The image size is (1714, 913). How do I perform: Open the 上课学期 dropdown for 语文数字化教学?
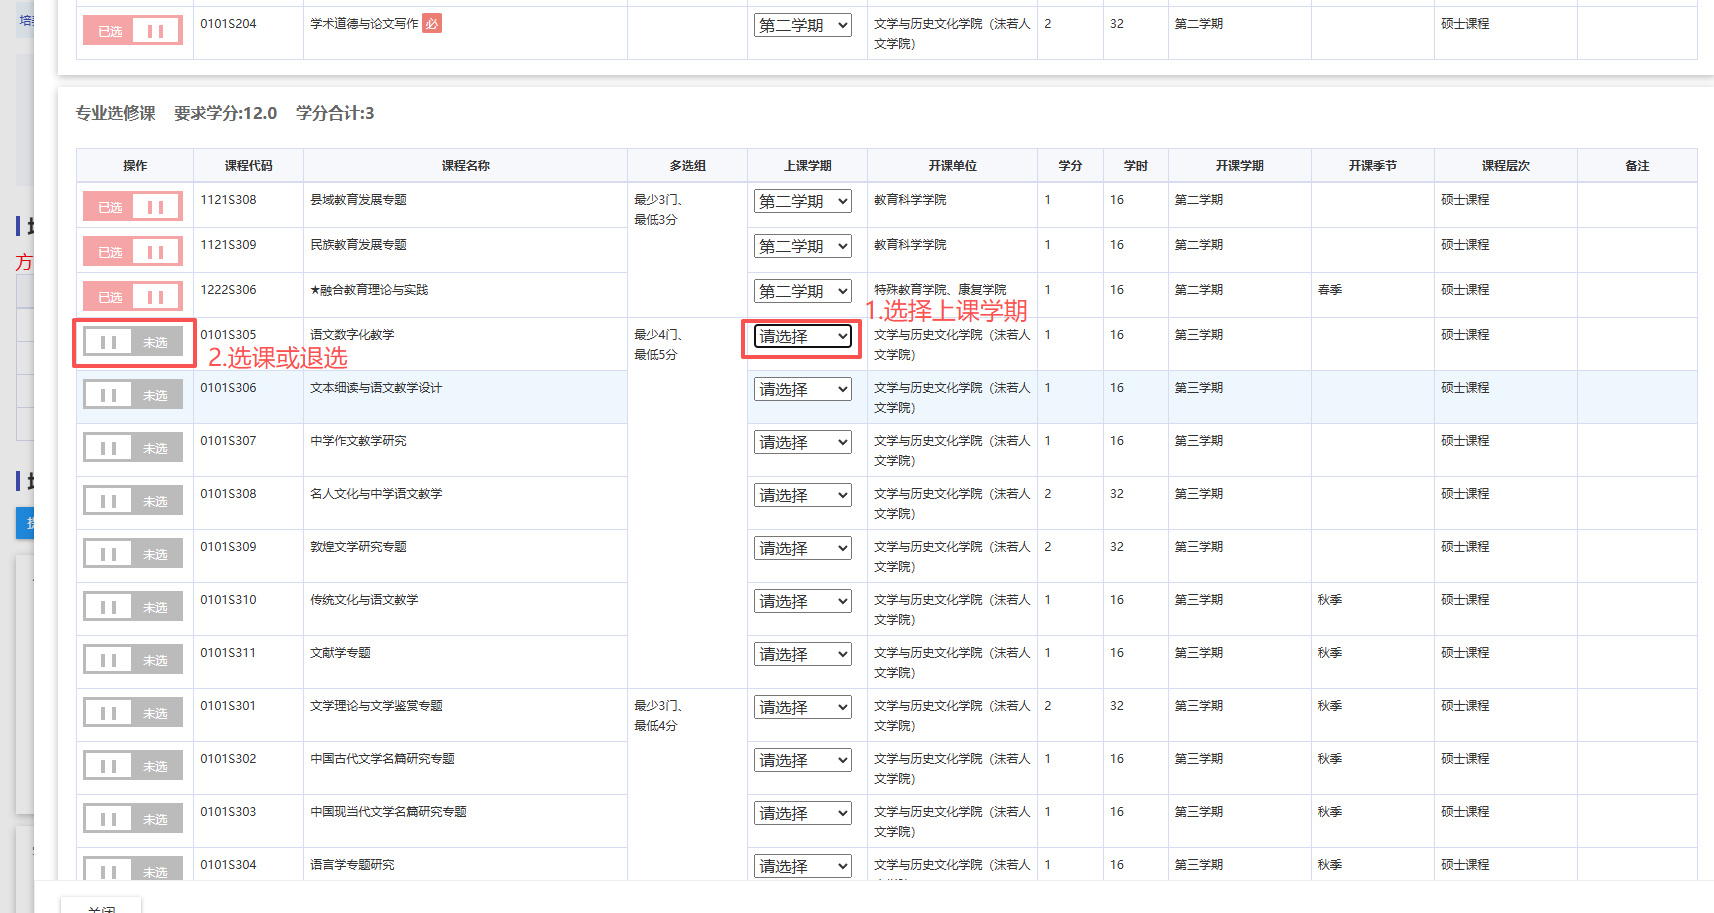point(802,337)
